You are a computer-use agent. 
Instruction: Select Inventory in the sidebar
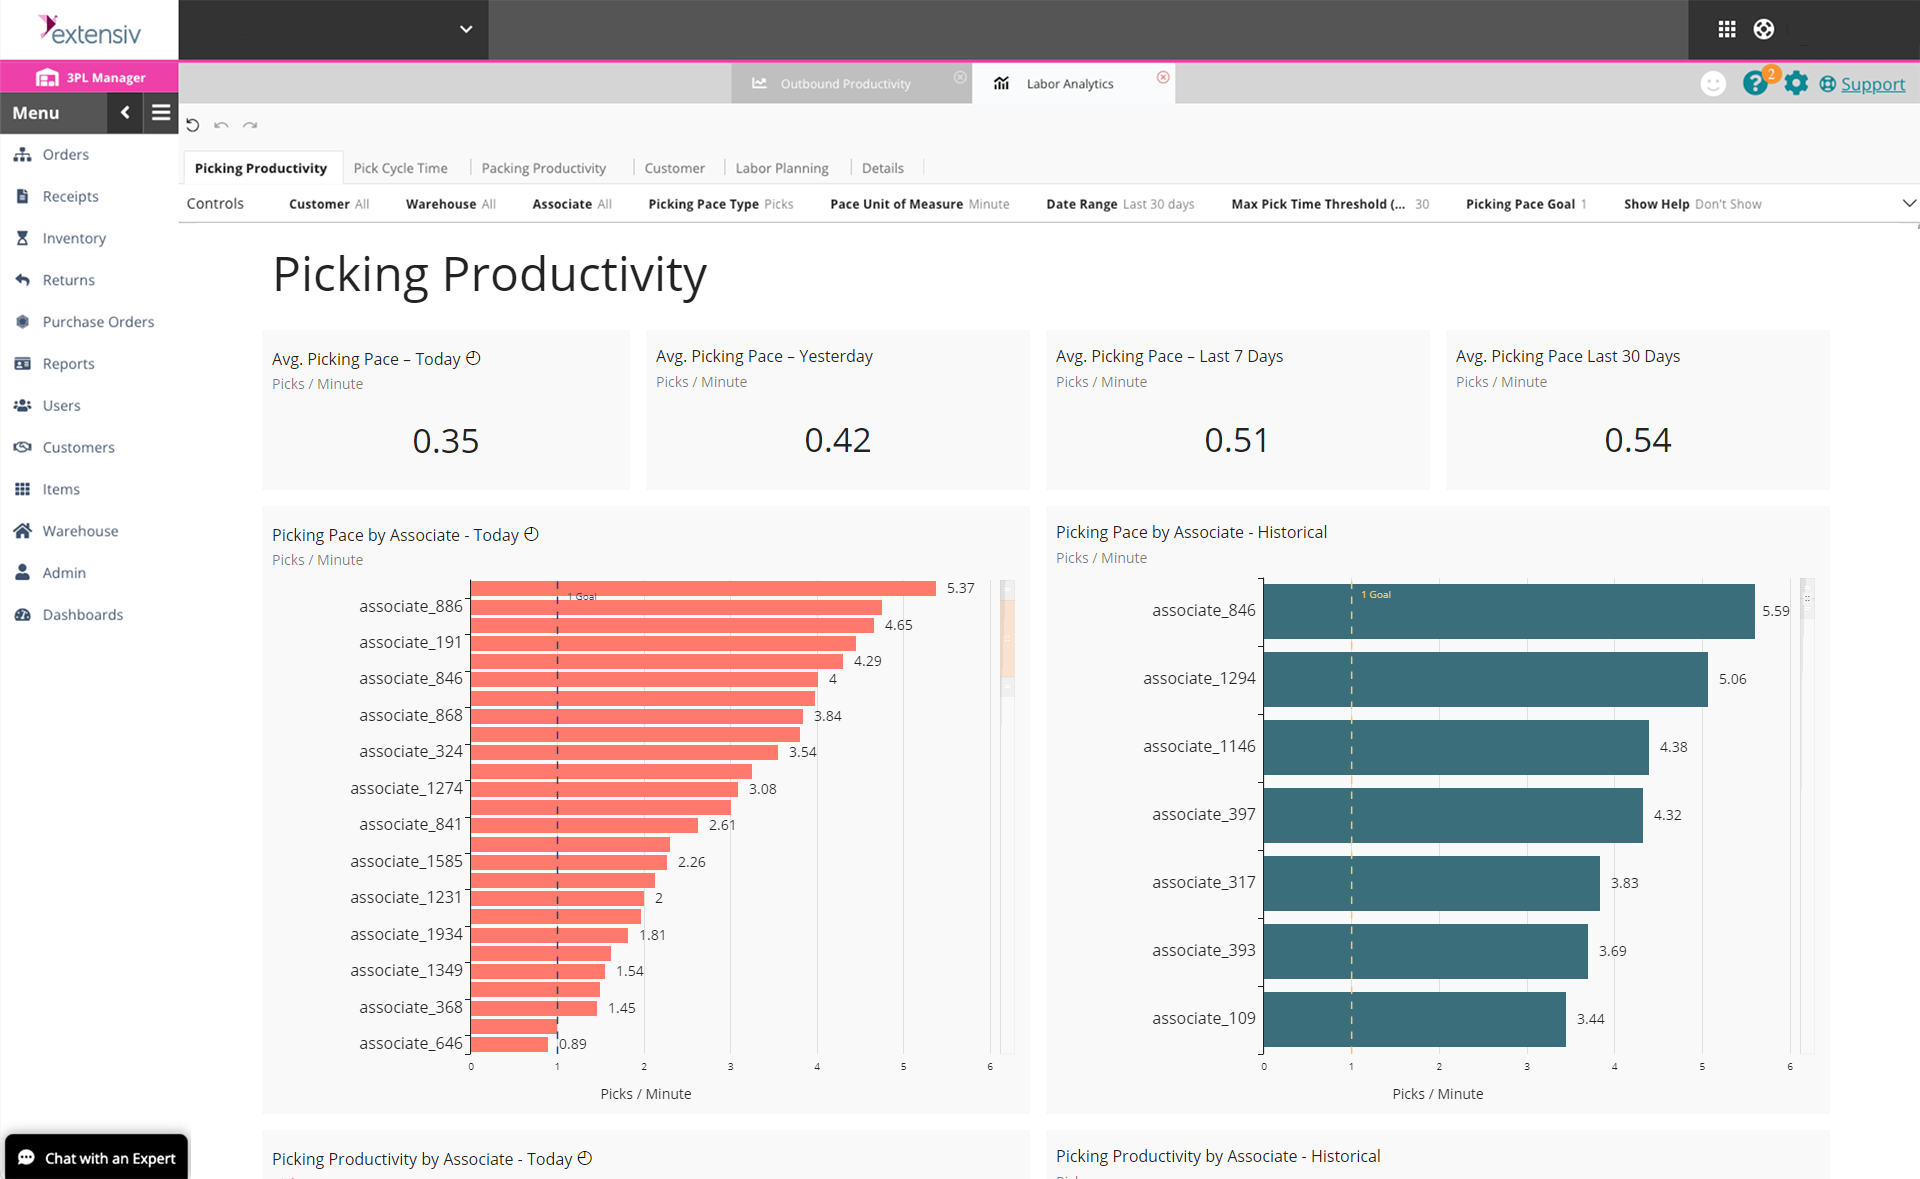[73, 238]
